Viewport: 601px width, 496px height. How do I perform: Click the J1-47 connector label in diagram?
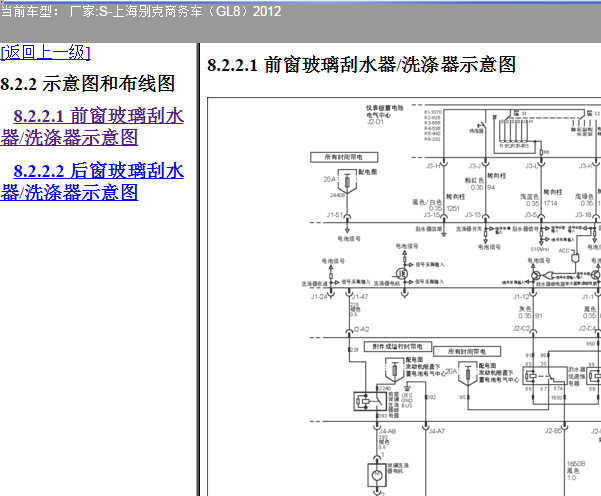[x=360, y=296]
